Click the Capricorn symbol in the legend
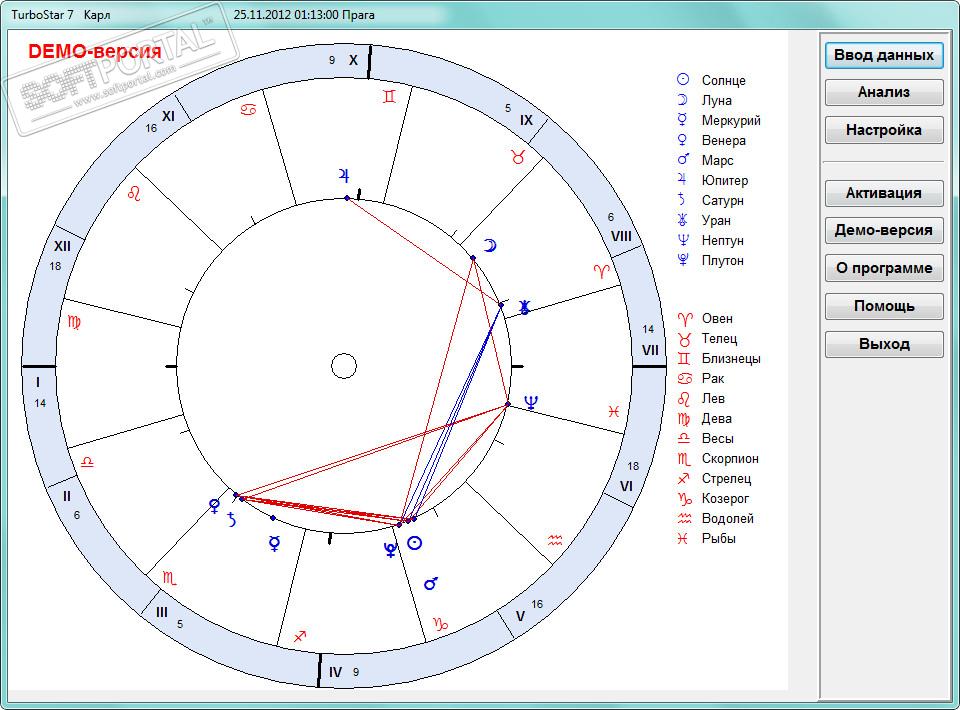The width and height of the screenshot is (960, 710). (x=684, y=499)
